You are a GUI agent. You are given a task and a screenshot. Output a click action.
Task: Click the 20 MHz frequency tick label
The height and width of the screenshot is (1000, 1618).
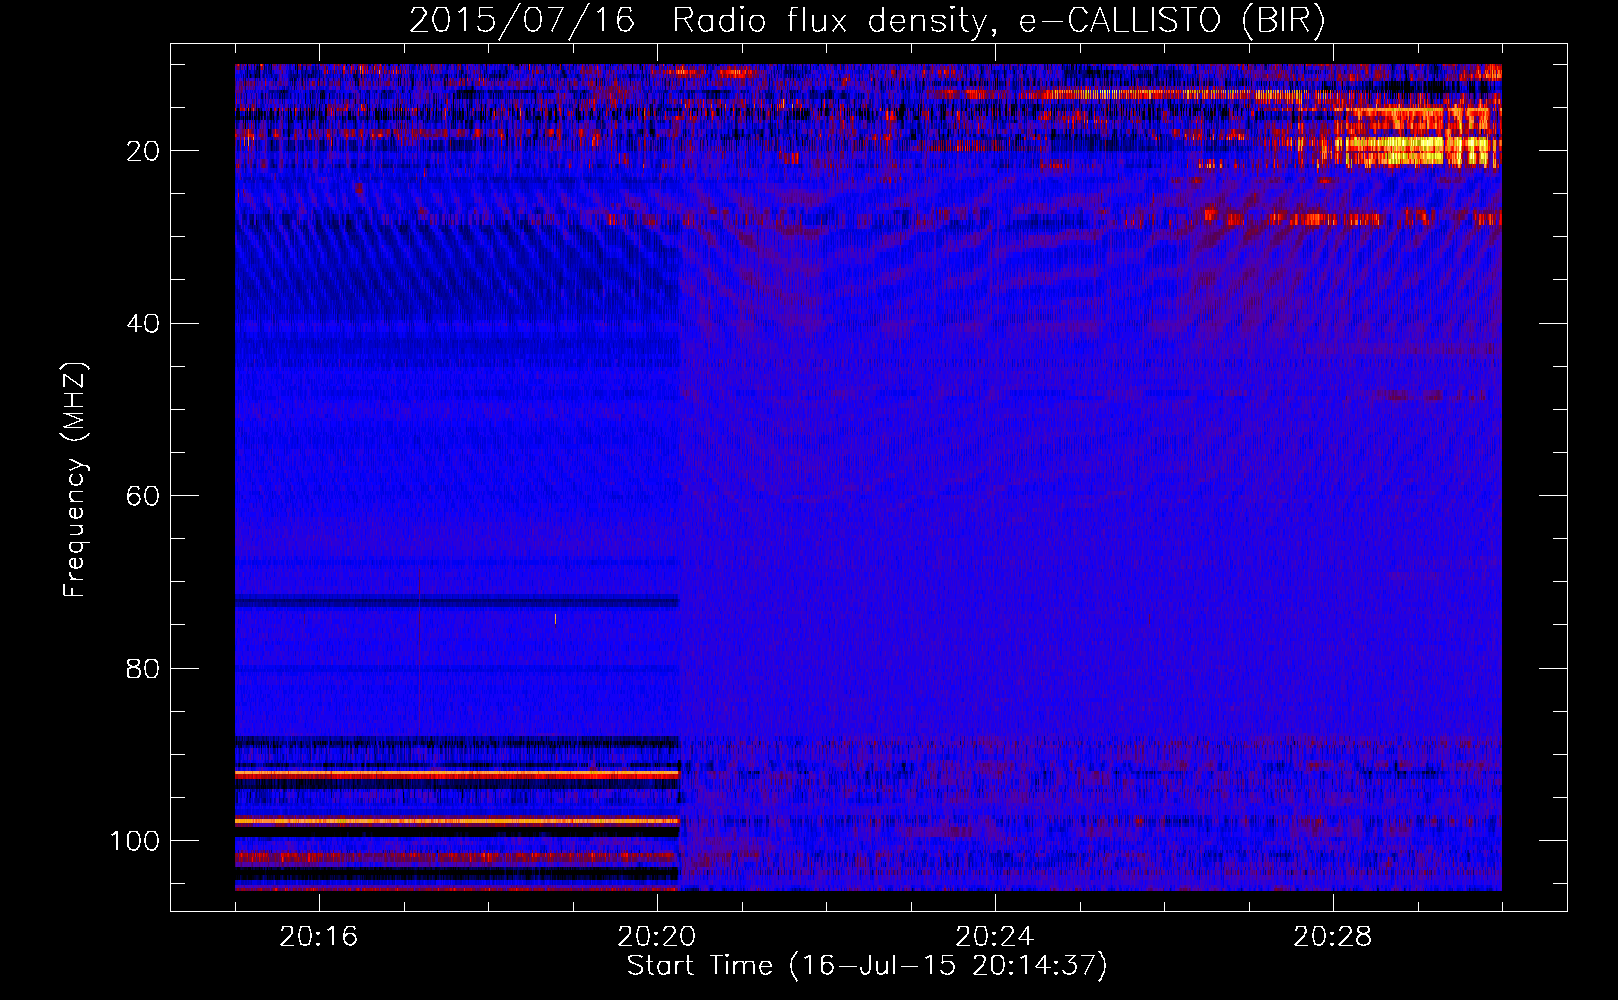coord(144,151)
